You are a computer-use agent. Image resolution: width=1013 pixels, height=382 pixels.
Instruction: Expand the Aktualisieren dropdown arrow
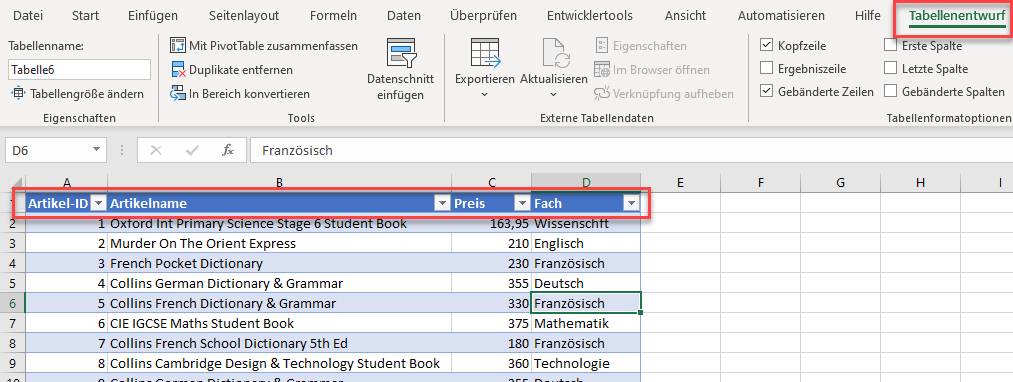pyautogui.click(x=554, y=95)
